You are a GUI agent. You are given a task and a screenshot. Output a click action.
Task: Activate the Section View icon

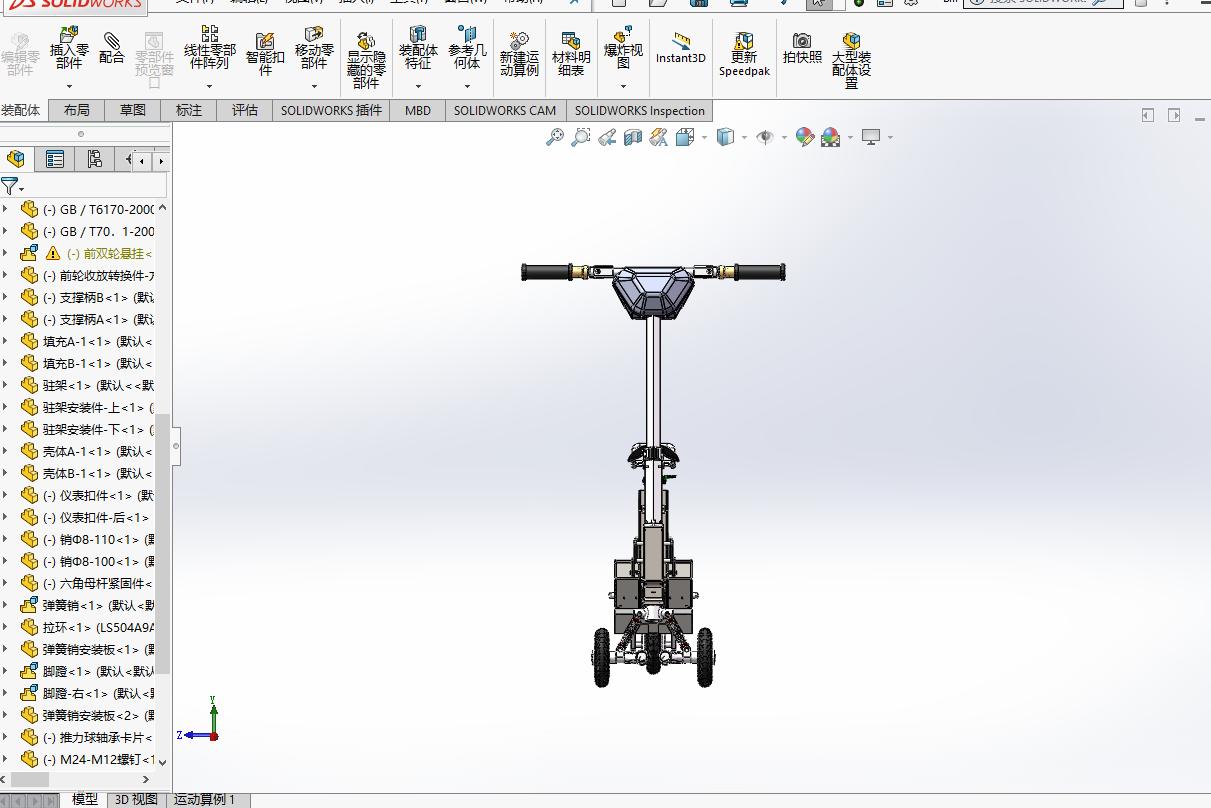632,137
